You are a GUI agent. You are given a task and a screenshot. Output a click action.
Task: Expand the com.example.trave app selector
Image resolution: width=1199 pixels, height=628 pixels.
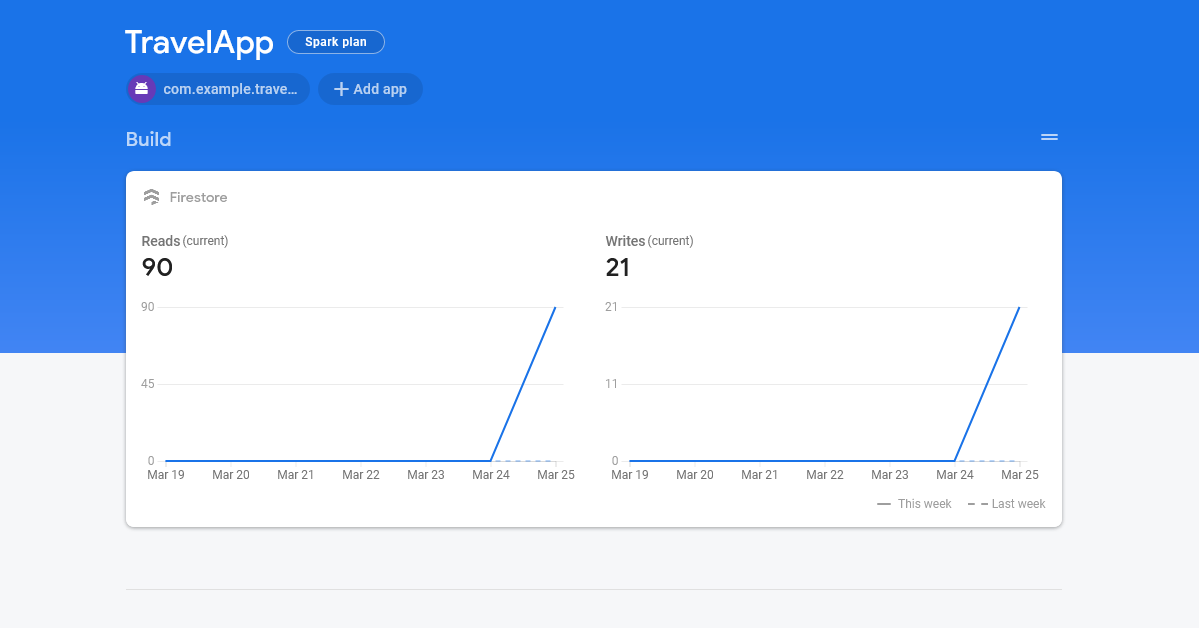(217, 89)
